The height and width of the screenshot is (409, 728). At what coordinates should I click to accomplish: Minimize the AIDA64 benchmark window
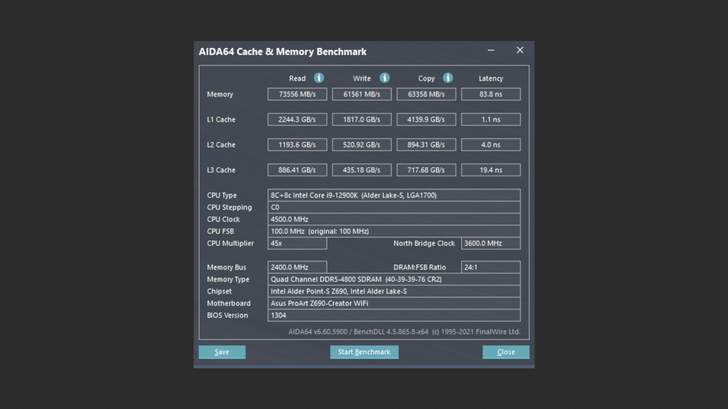[x=491, y=51]
